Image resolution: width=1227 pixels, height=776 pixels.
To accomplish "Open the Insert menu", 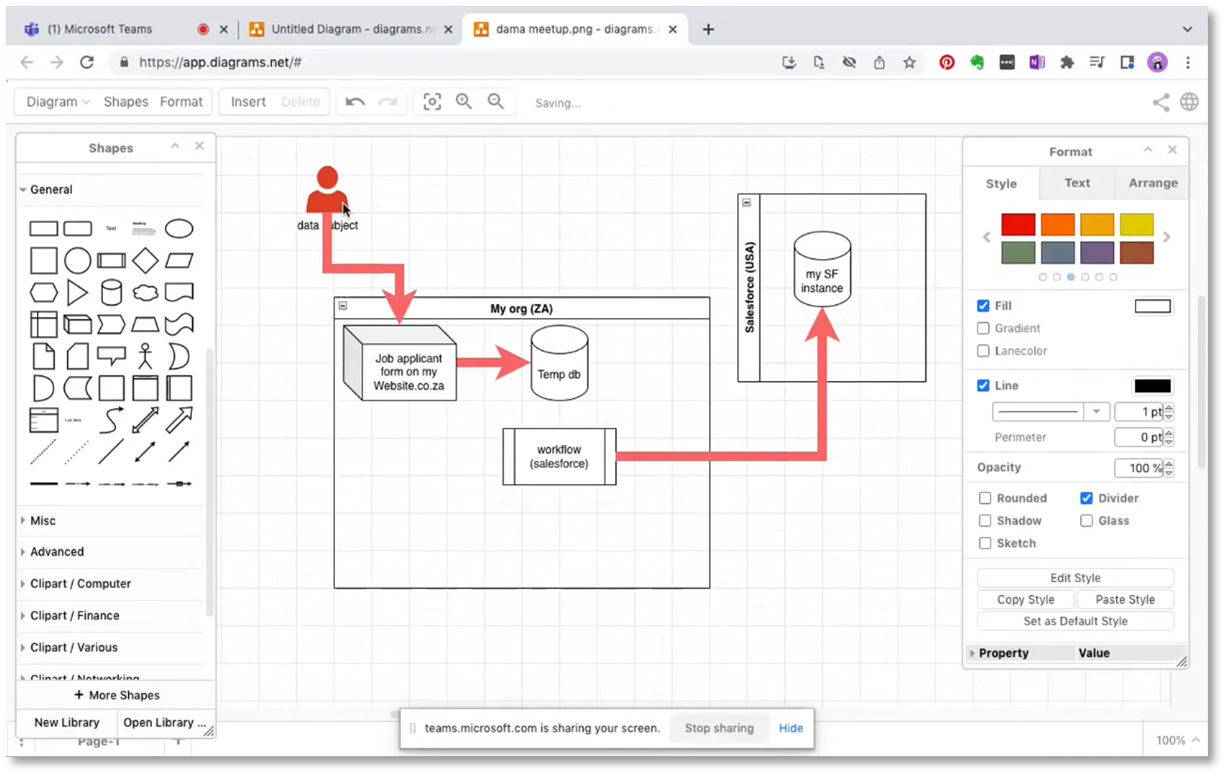I will pos(248,102).
